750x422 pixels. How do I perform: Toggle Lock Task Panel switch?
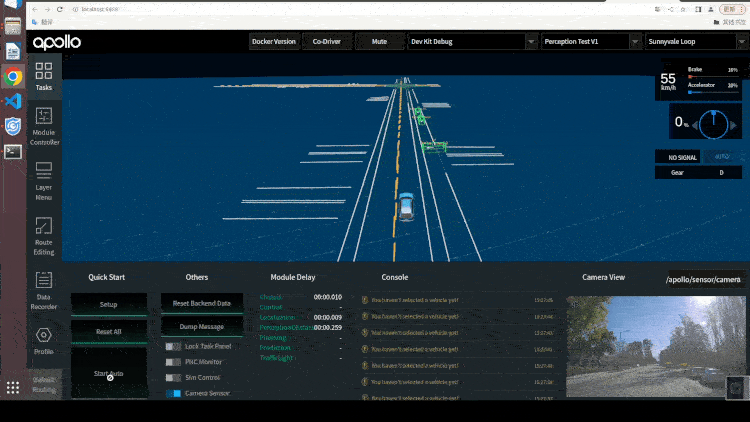(x=173, y=346)
